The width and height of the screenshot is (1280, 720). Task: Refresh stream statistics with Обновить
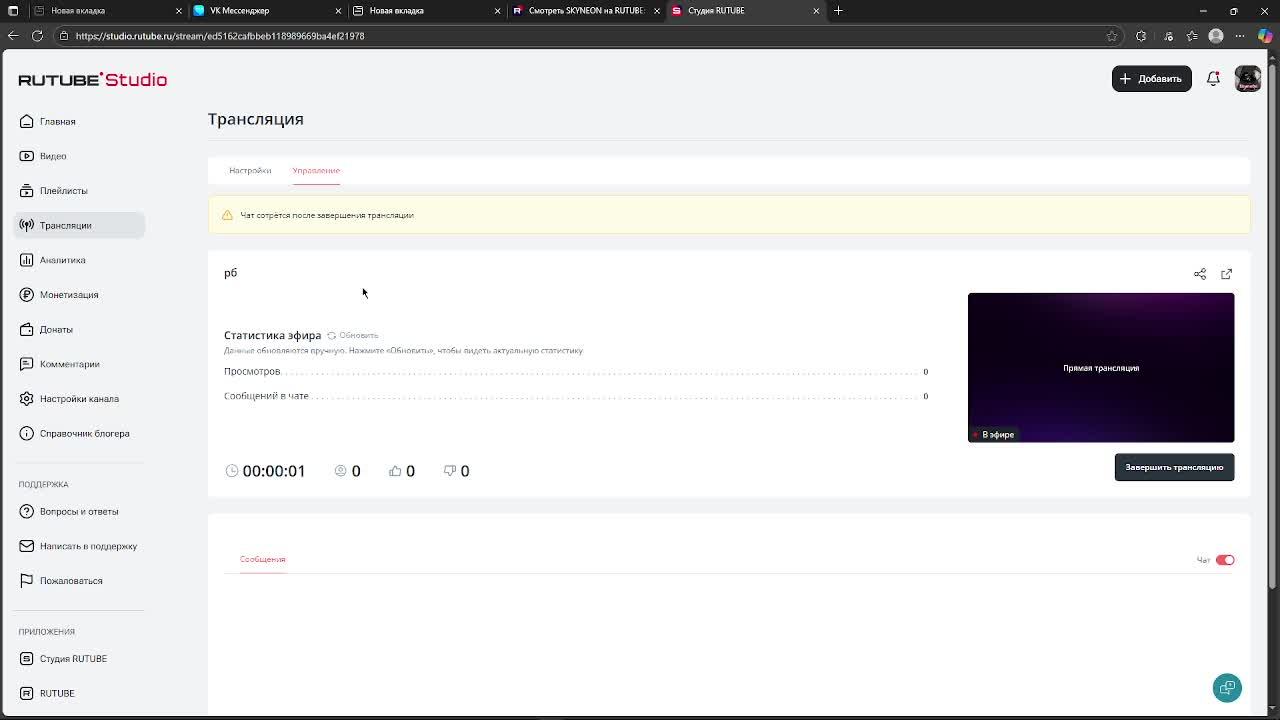point(352,335)
